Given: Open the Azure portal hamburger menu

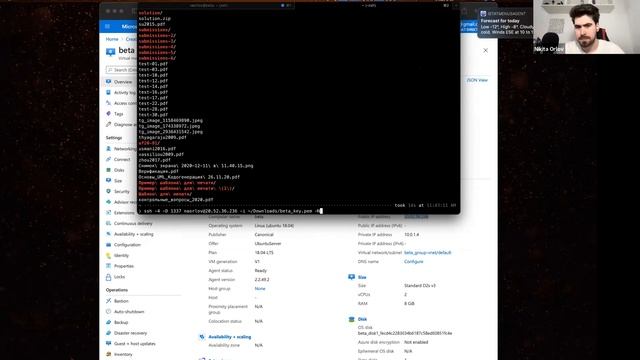Looking at the screenshot, I should point(107,27).
